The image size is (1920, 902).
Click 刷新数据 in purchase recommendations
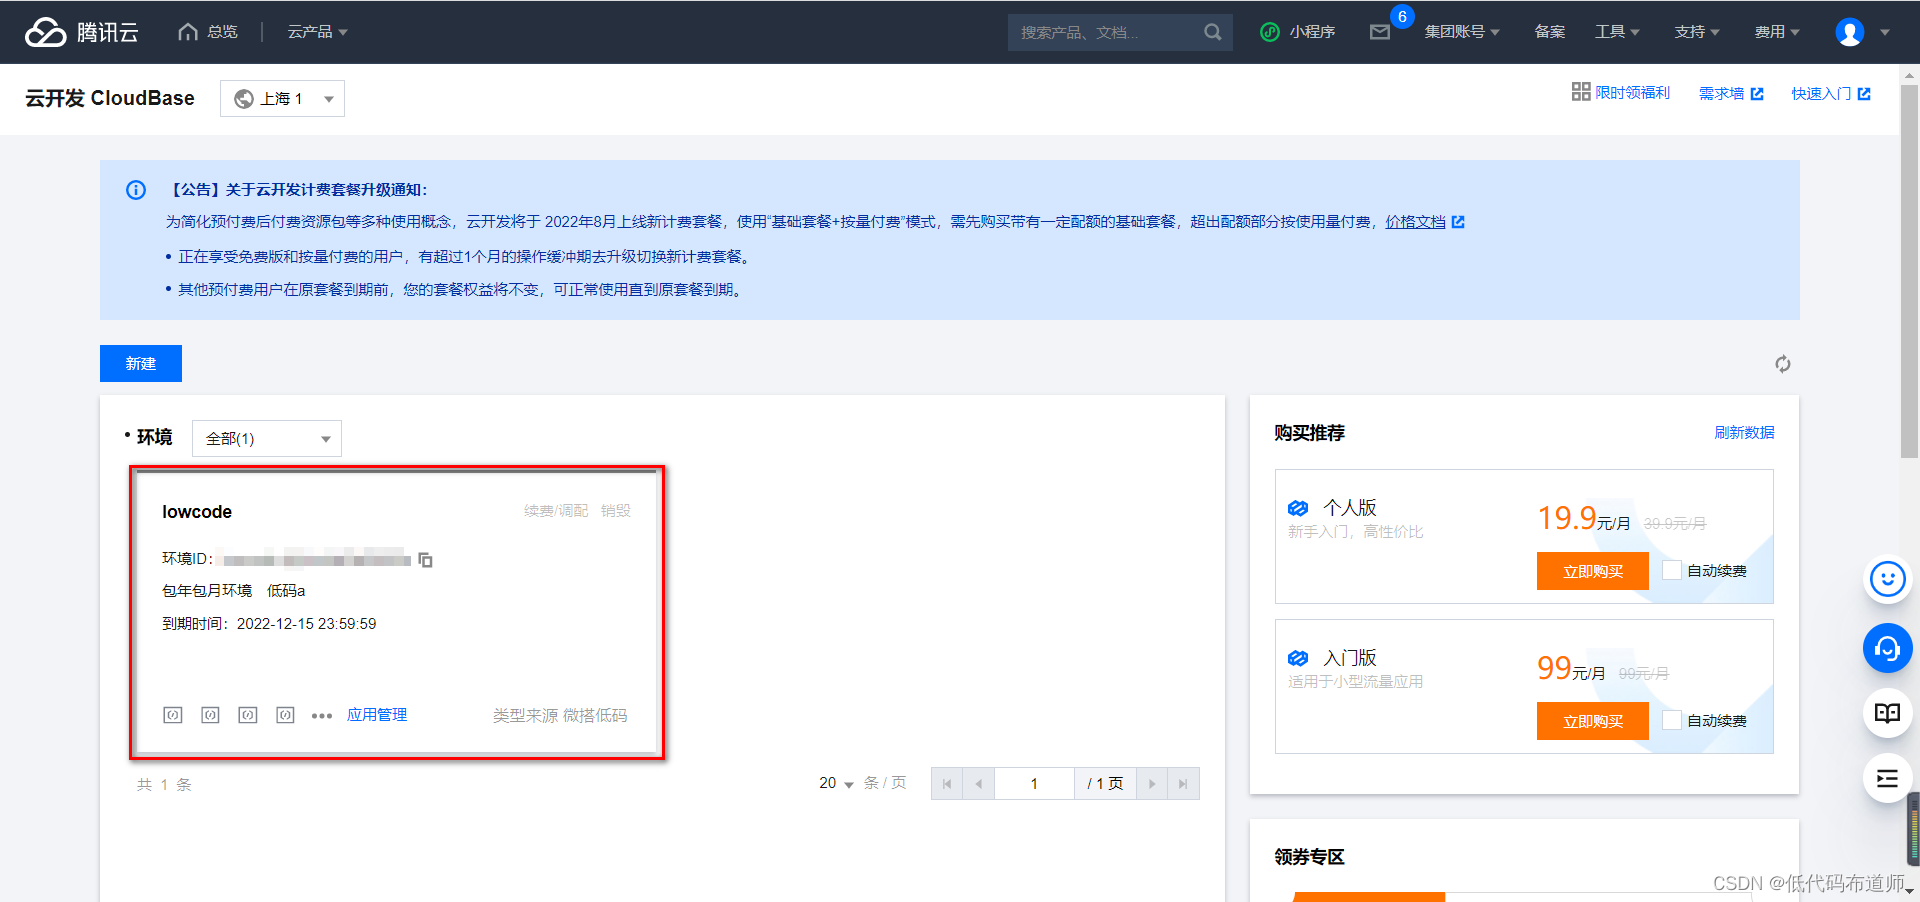click(x=1744, y=432)
